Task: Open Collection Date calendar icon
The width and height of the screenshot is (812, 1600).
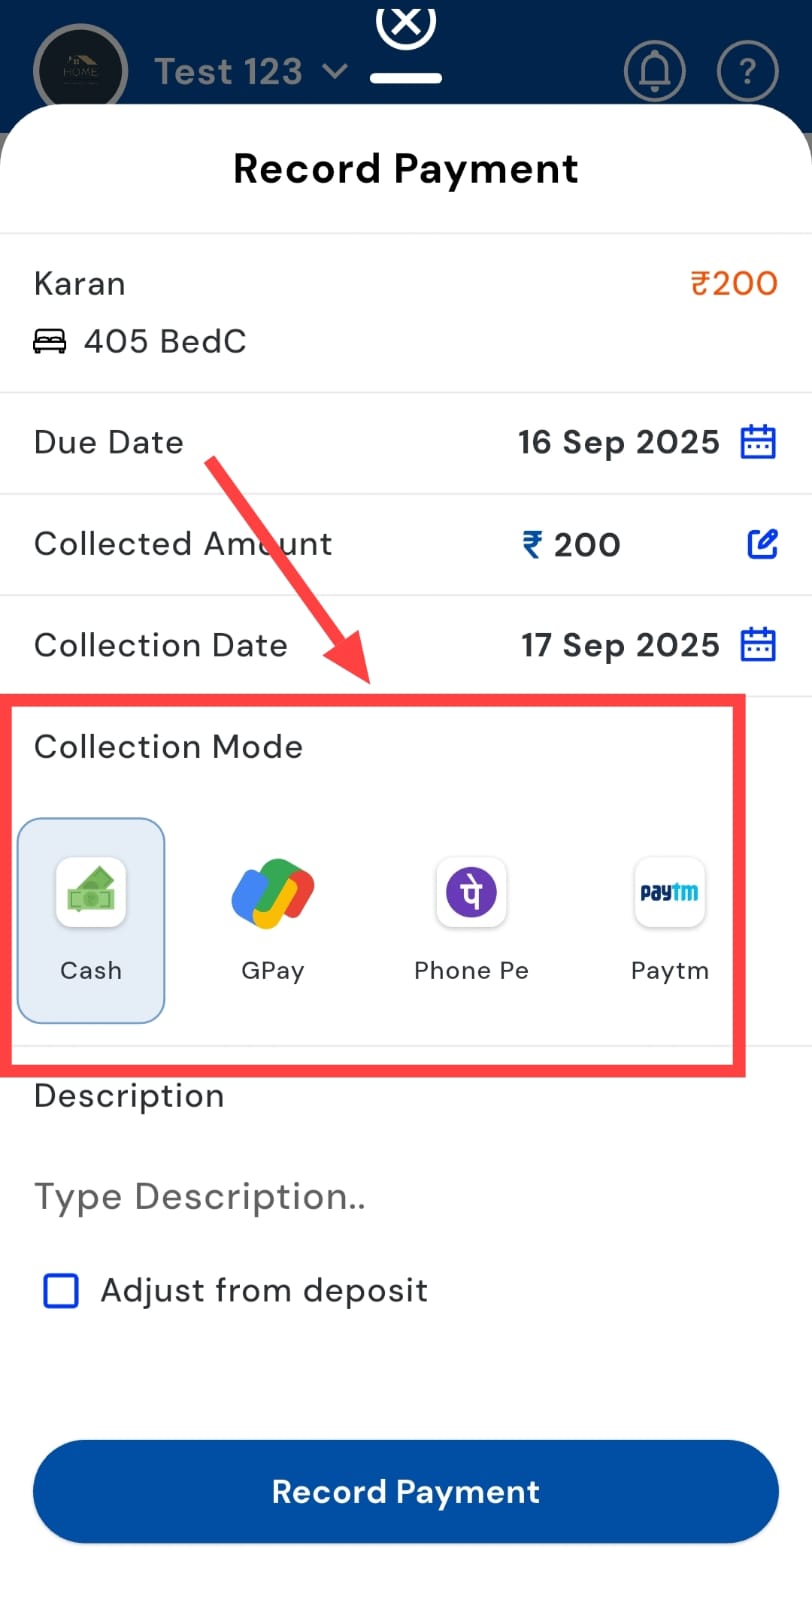Action: (x=758, y=645)
